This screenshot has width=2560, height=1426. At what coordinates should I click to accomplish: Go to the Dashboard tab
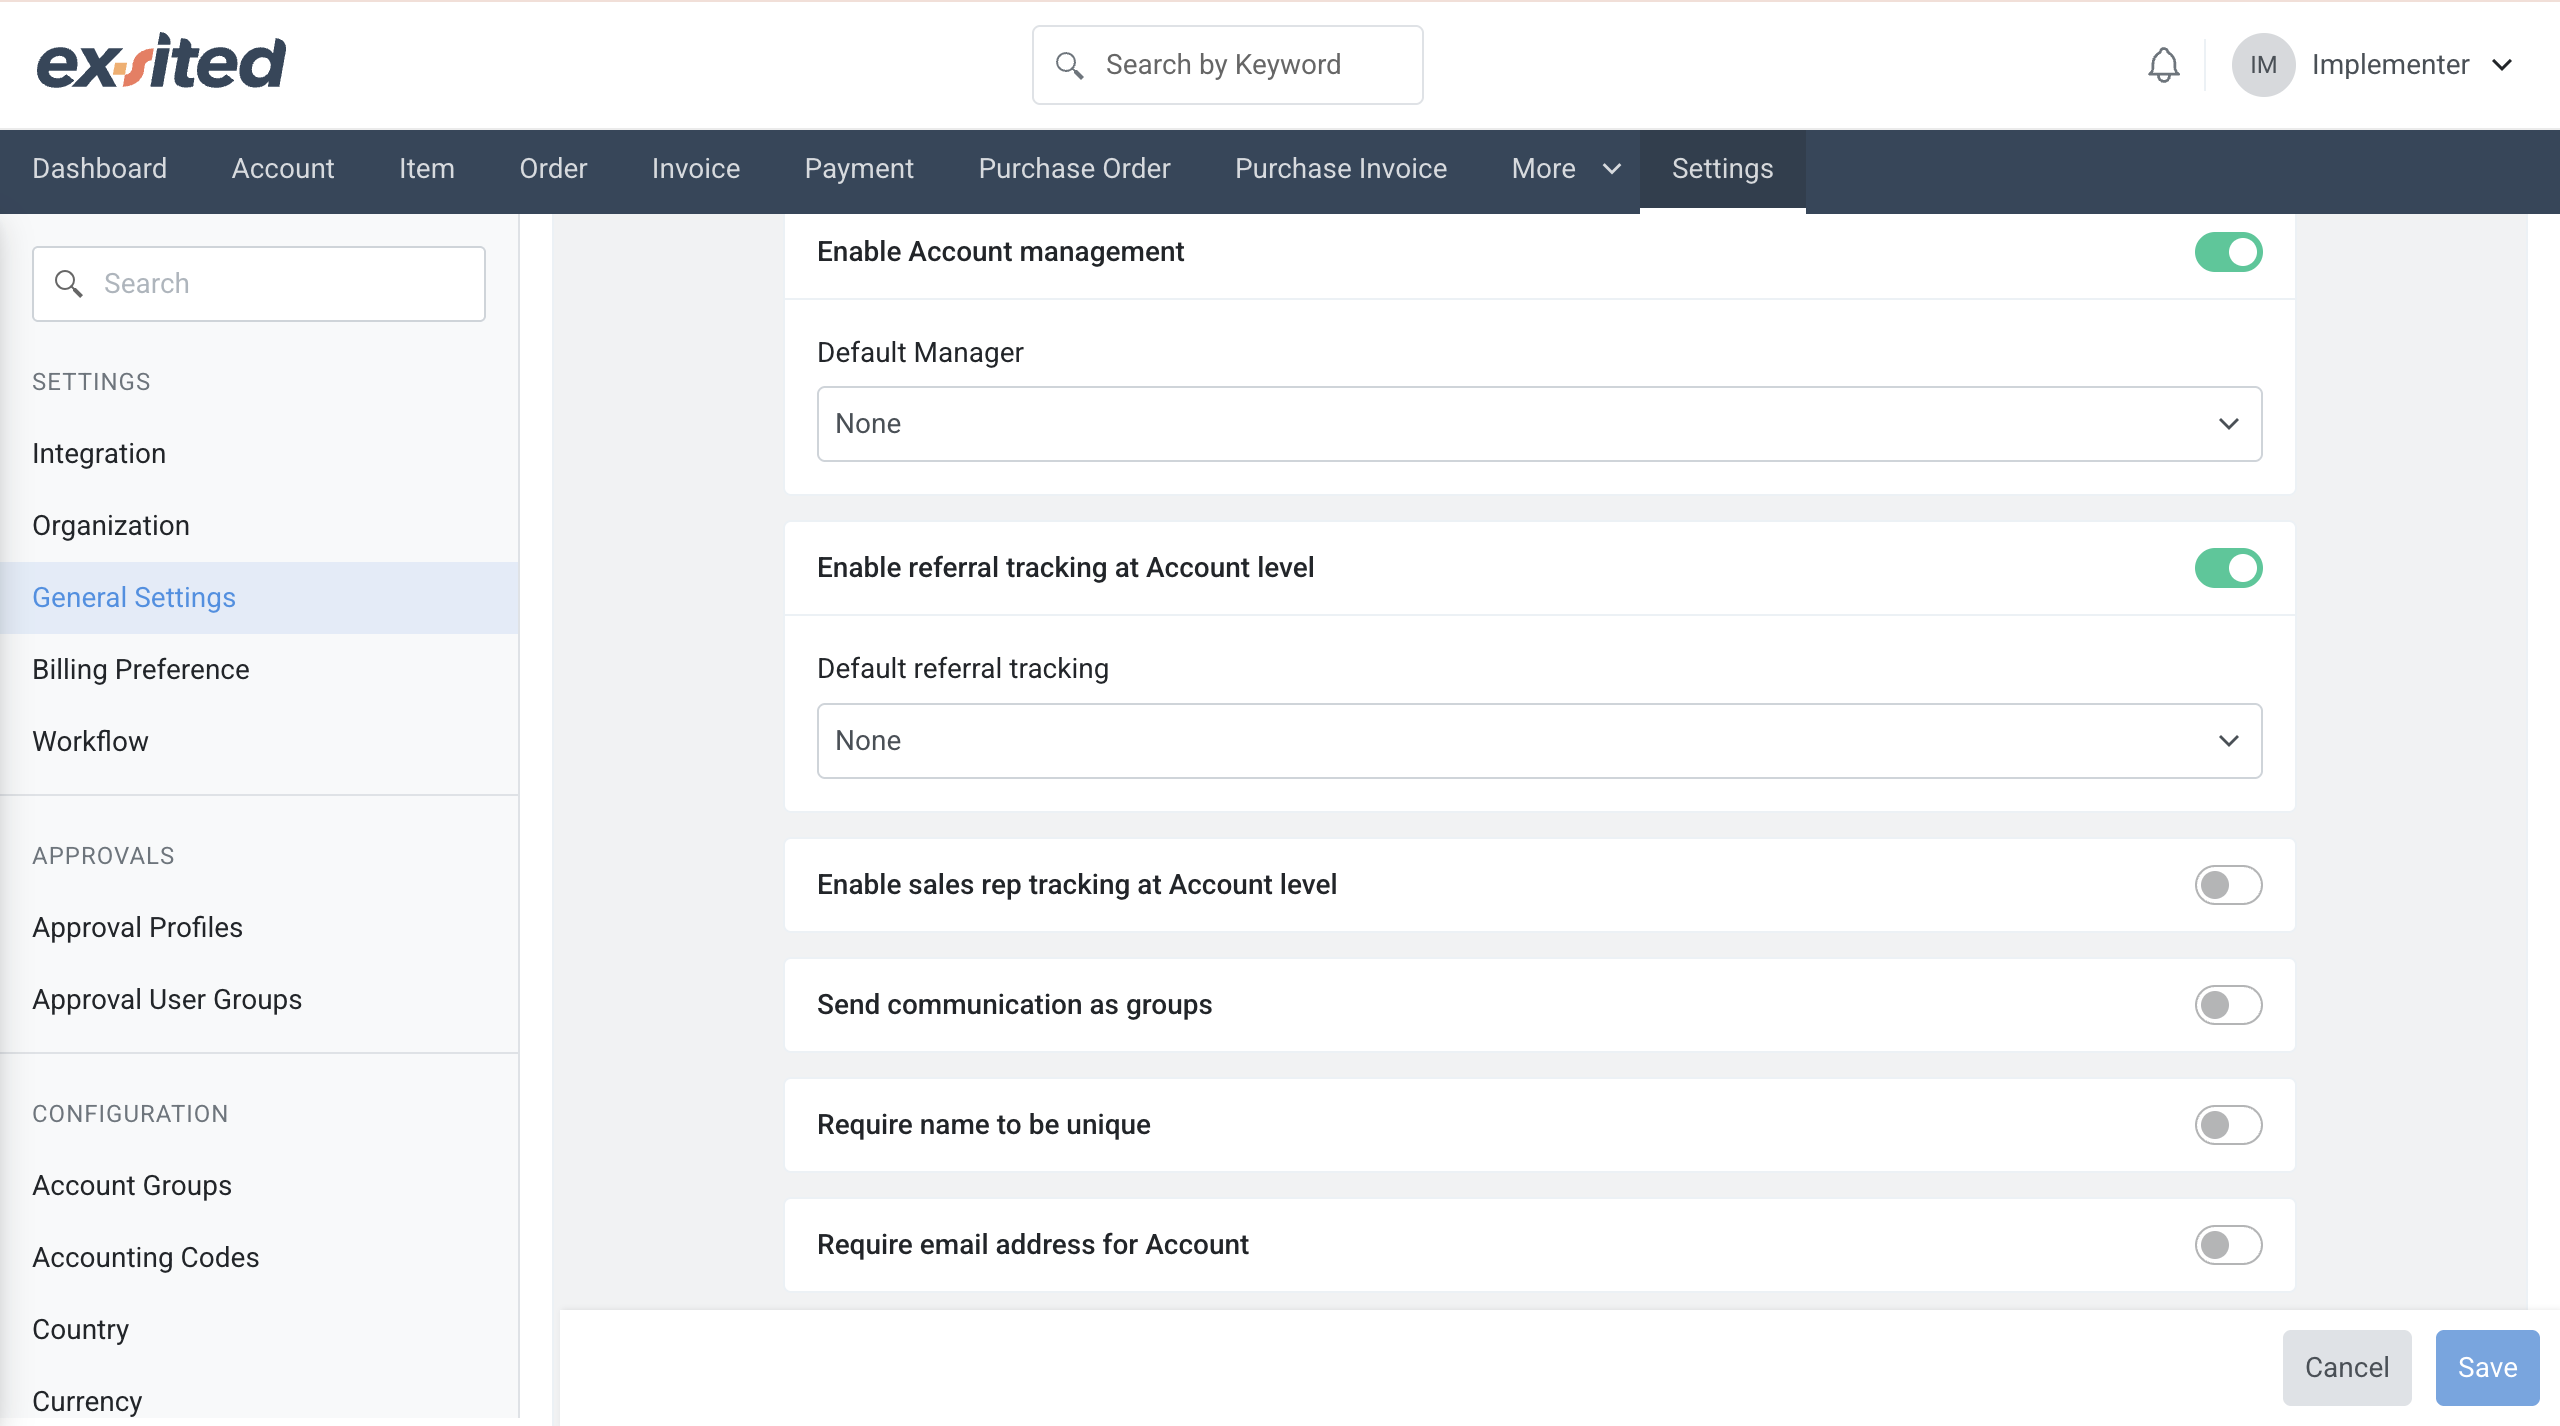[99, 169]
